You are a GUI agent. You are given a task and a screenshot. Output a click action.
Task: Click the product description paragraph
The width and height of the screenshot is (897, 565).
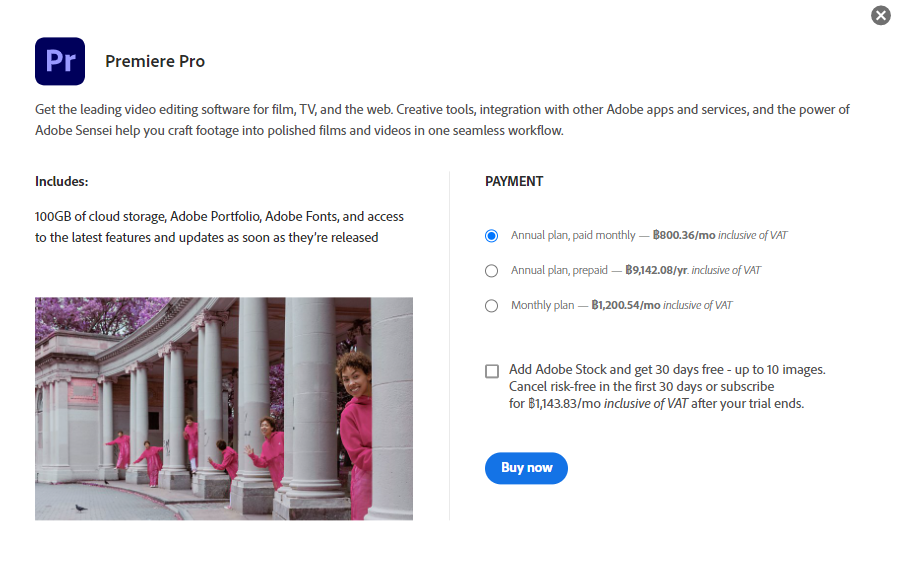pos(442,120)
